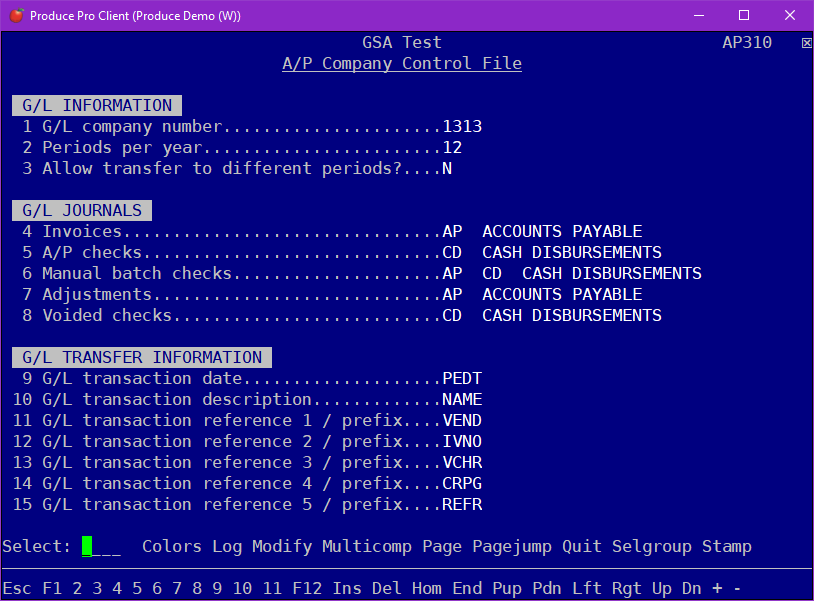This screenshot has height=601, width=814.
Task: Click the Quit command
Action: 581,546
